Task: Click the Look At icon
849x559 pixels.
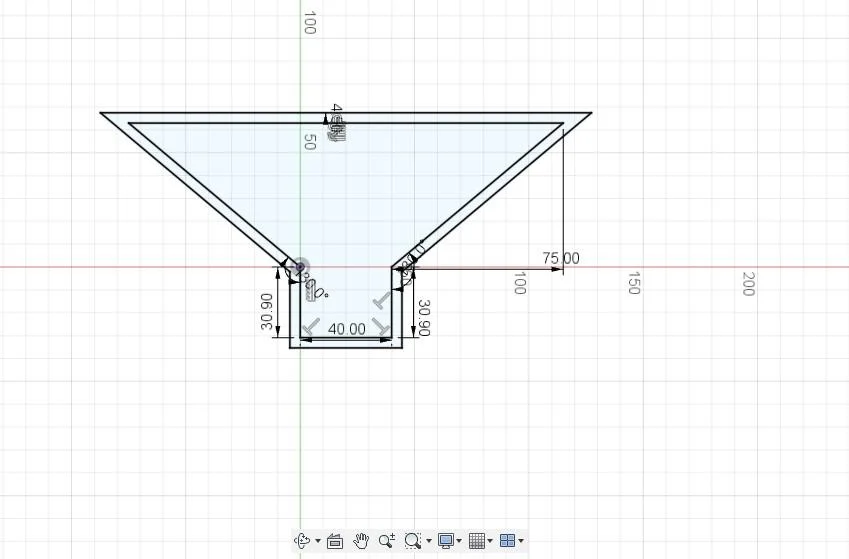Action: pyautogui.click(x=335, y=541)
